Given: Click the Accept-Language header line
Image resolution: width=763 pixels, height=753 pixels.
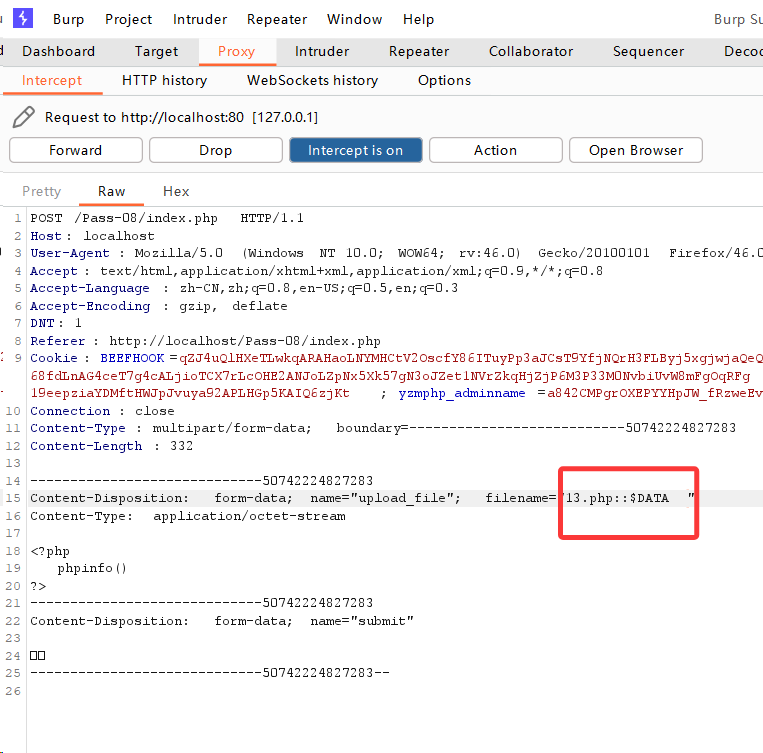Looking at the screenshot, I should pyautogui.click(x=244, y=288).
